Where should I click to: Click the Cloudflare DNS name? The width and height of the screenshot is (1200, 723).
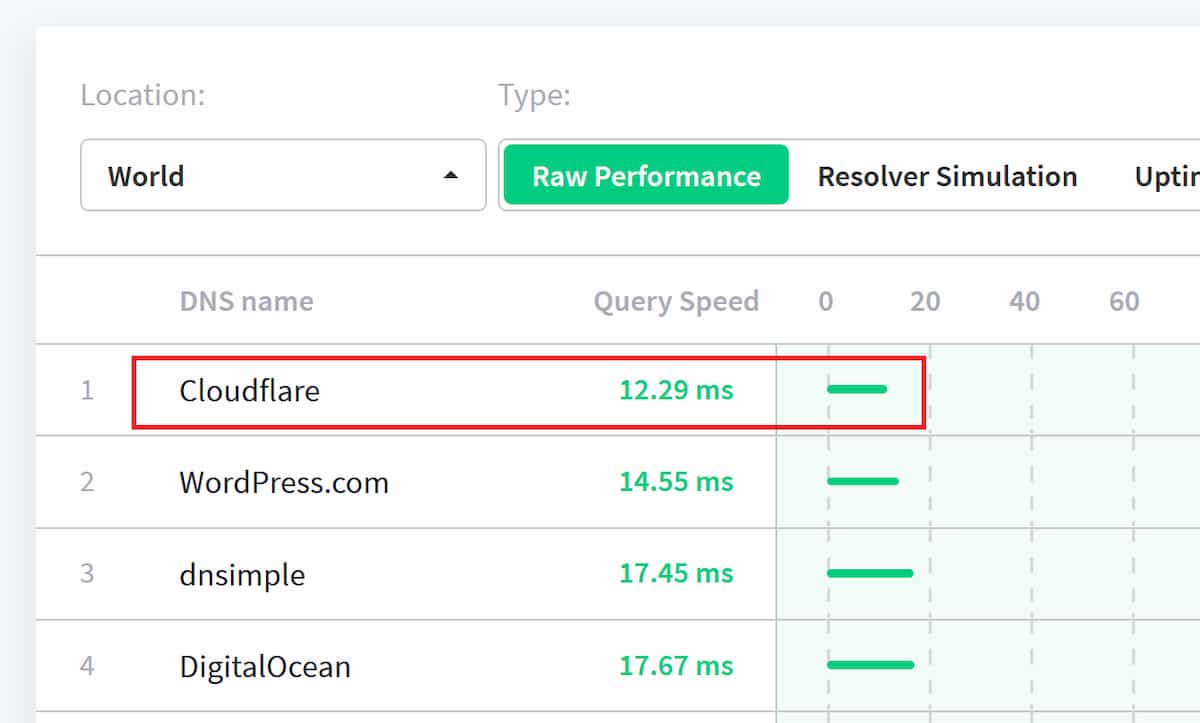pyautogui.click(x=250, y=390)
